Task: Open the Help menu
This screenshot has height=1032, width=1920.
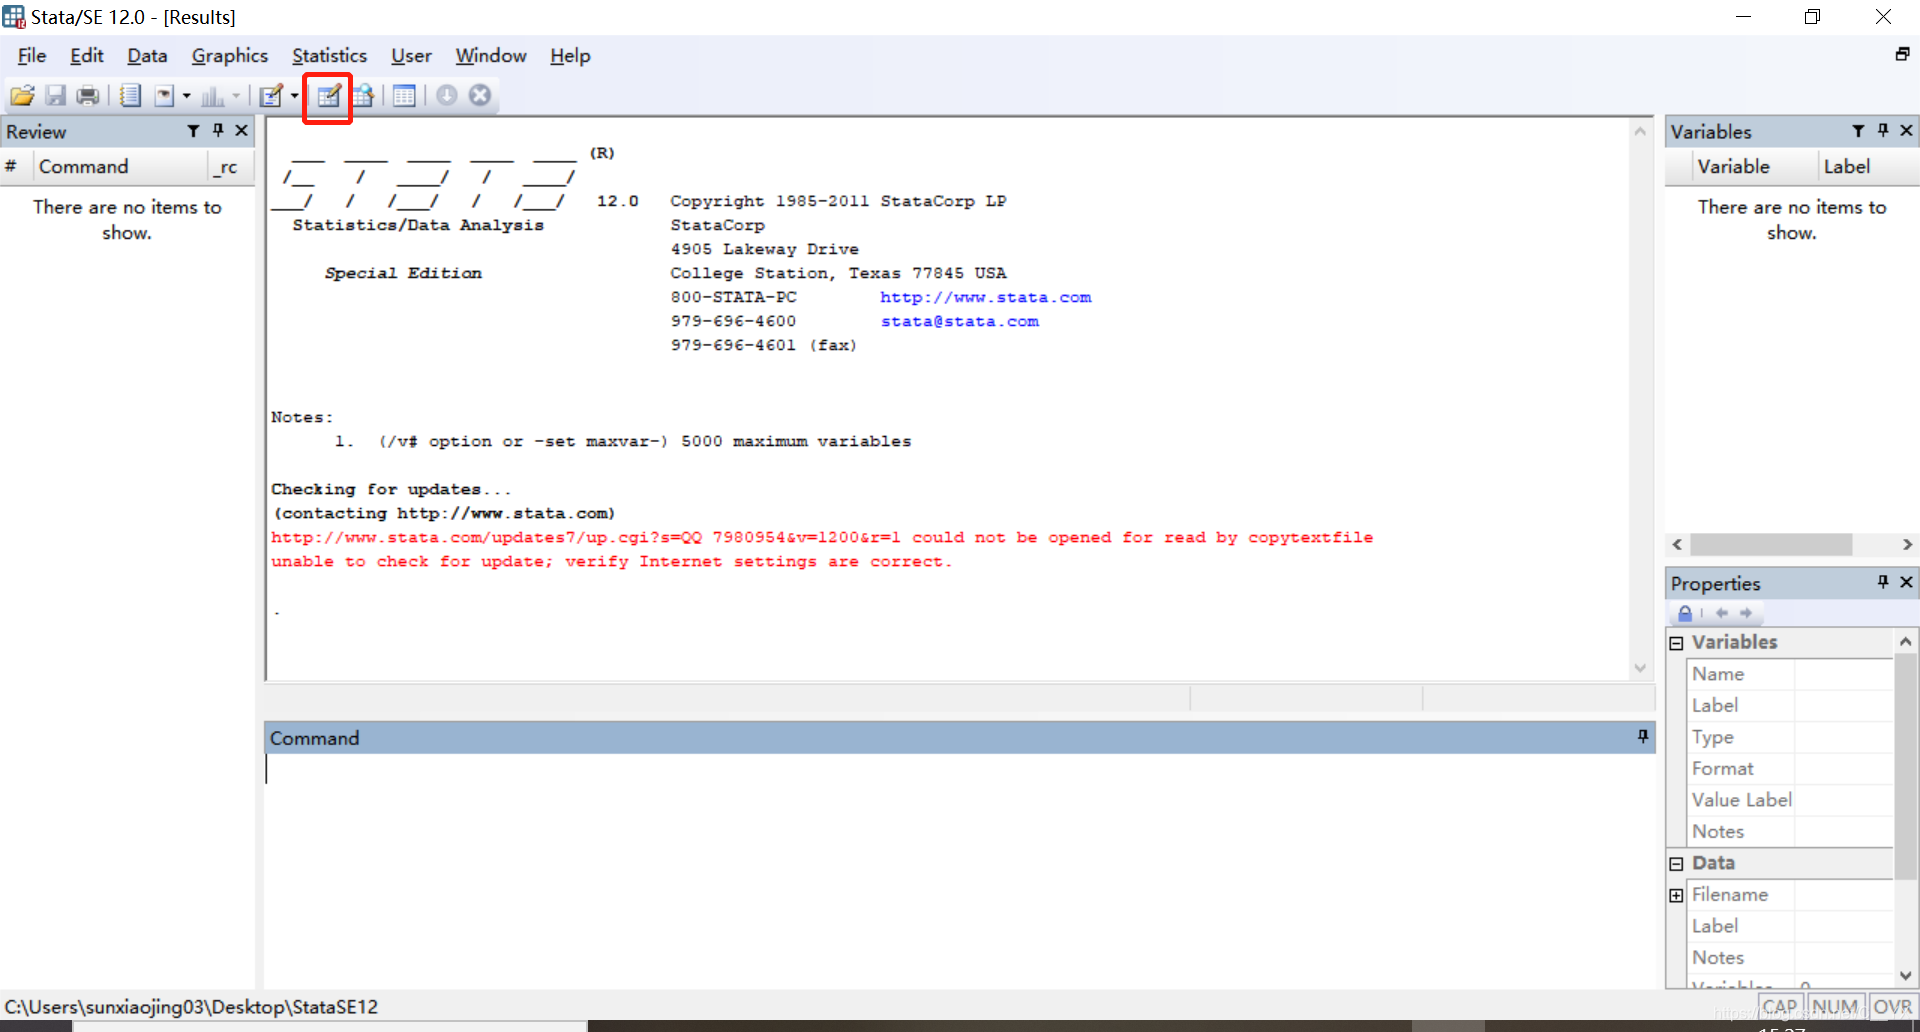Action: coord(570,56)
